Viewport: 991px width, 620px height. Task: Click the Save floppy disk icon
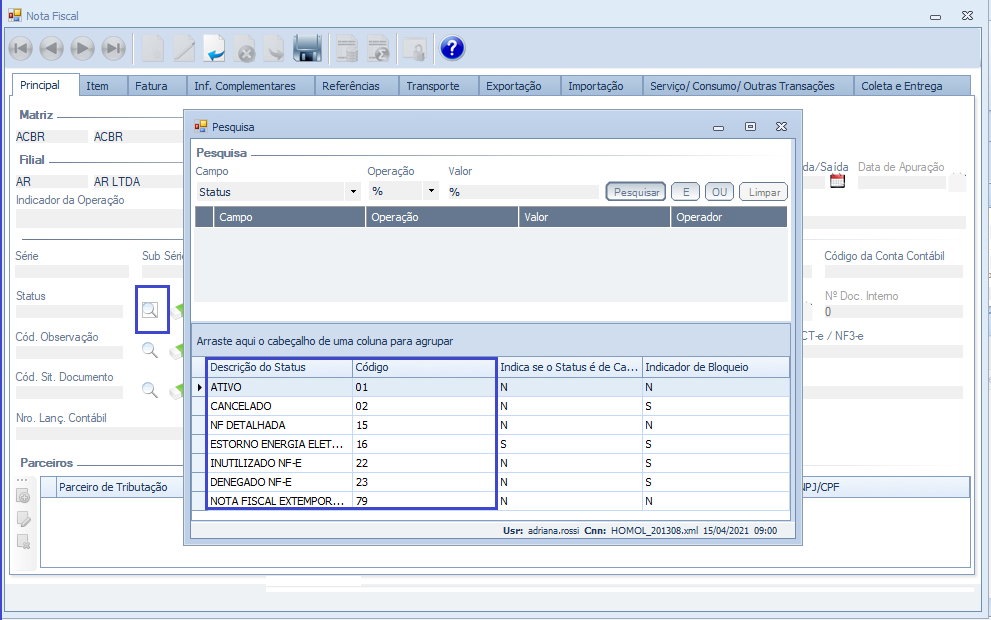tap(307, 48)
